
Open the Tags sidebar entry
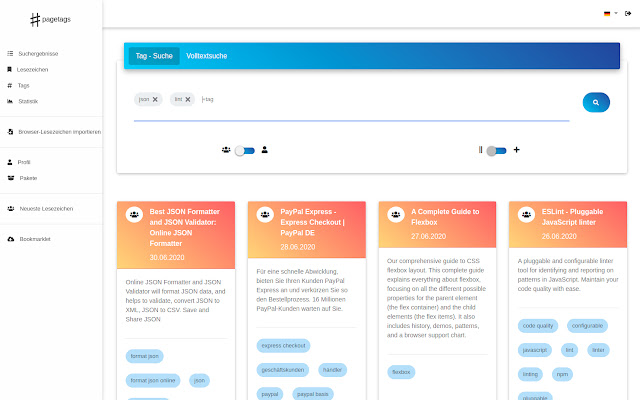tap(23, 85)
